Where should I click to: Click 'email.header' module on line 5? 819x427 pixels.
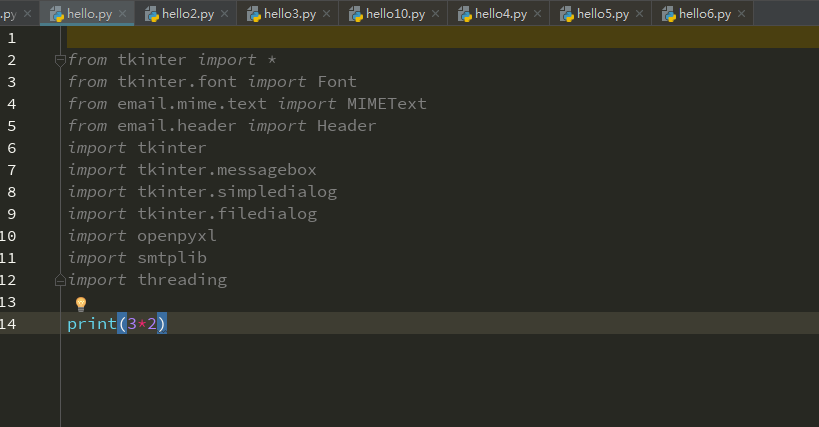[x=177, y=126]
